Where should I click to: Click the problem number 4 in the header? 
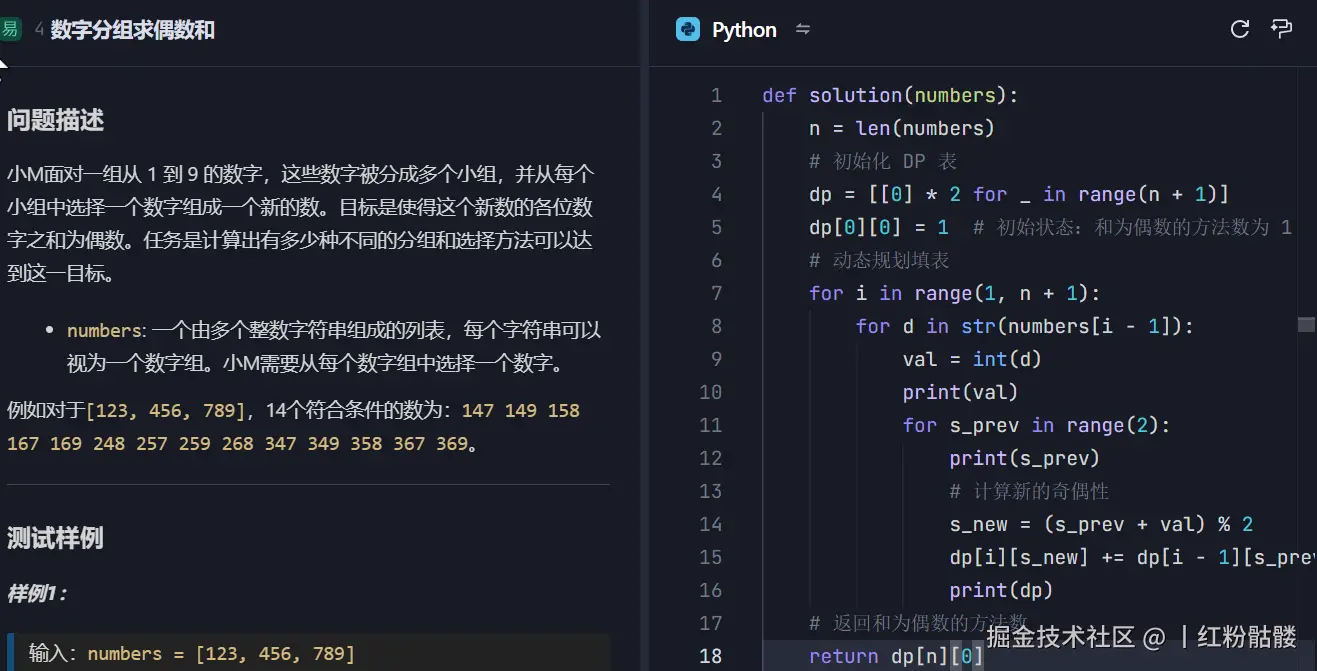pyautogui.click(x=36, y=30)
